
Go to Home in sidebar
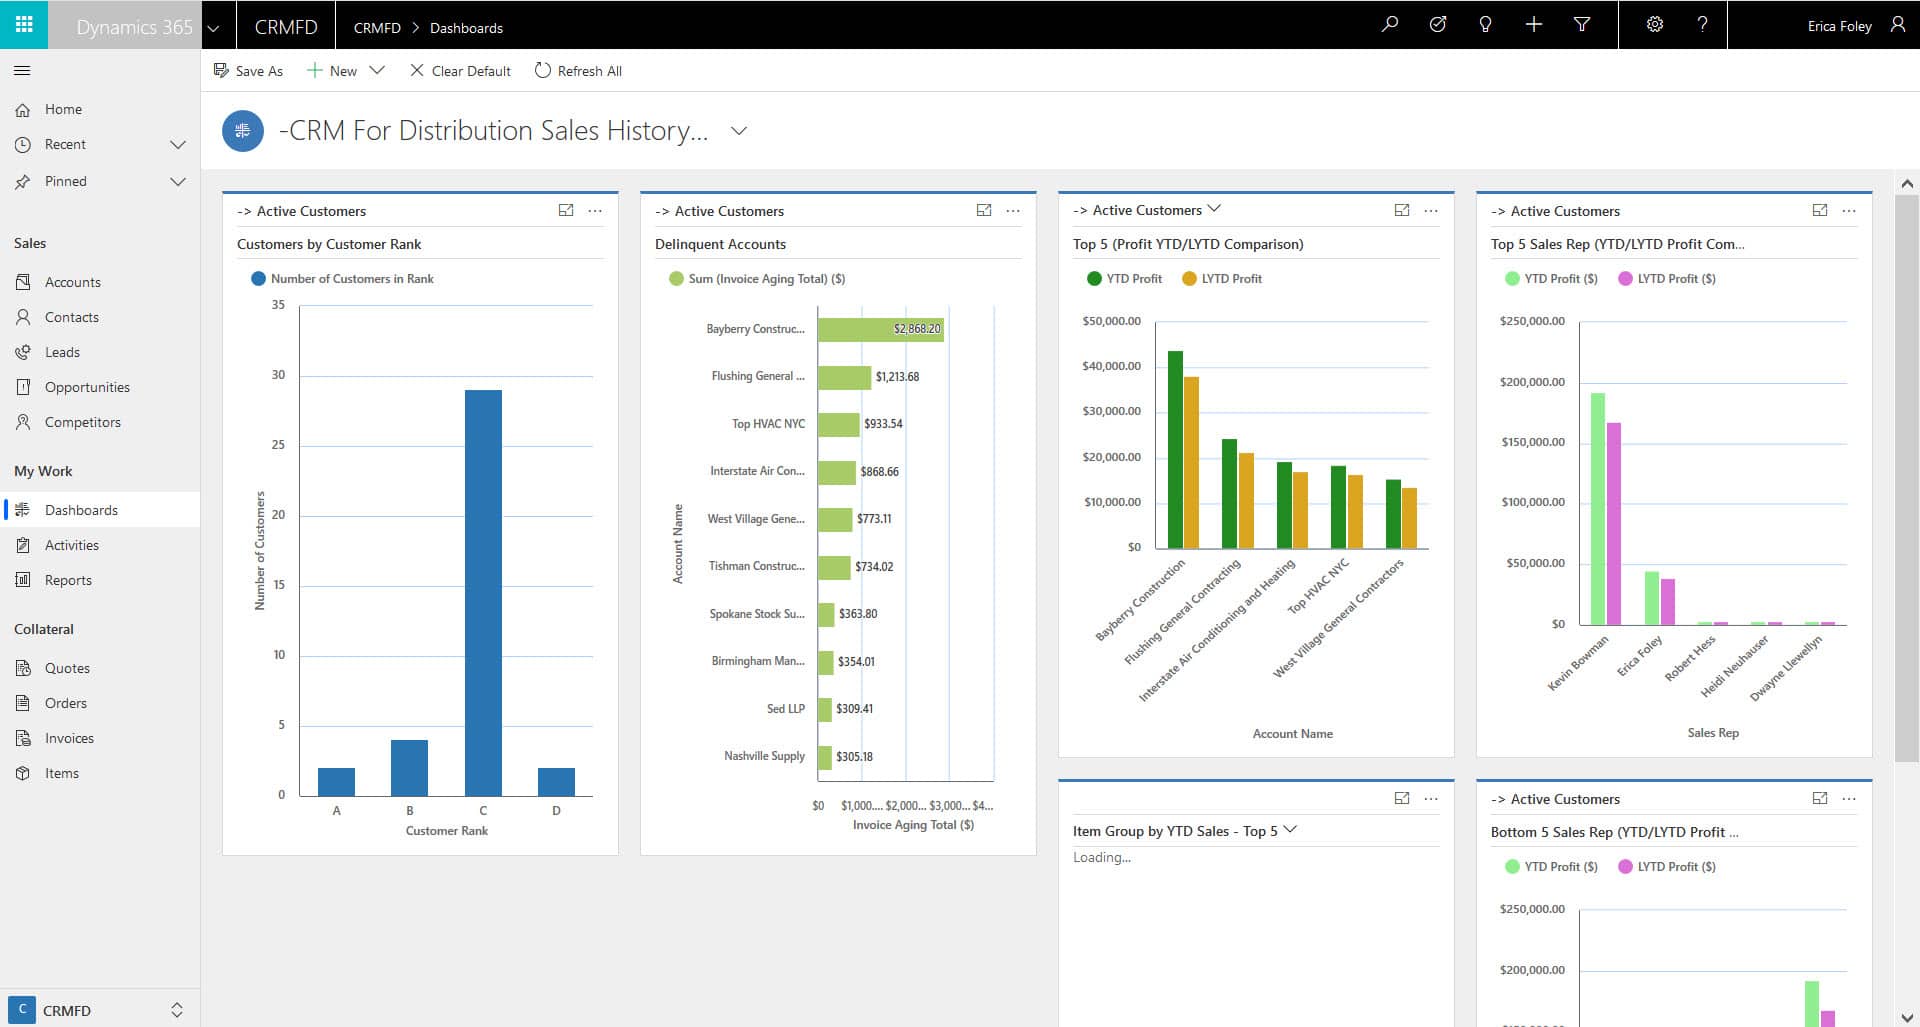100,109
